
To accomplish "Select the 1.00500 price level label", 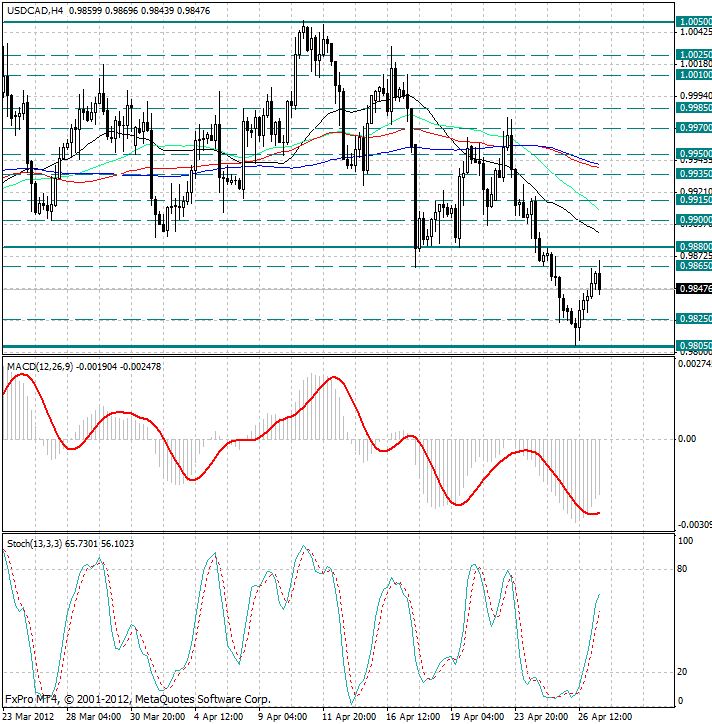I will [694, 22].
